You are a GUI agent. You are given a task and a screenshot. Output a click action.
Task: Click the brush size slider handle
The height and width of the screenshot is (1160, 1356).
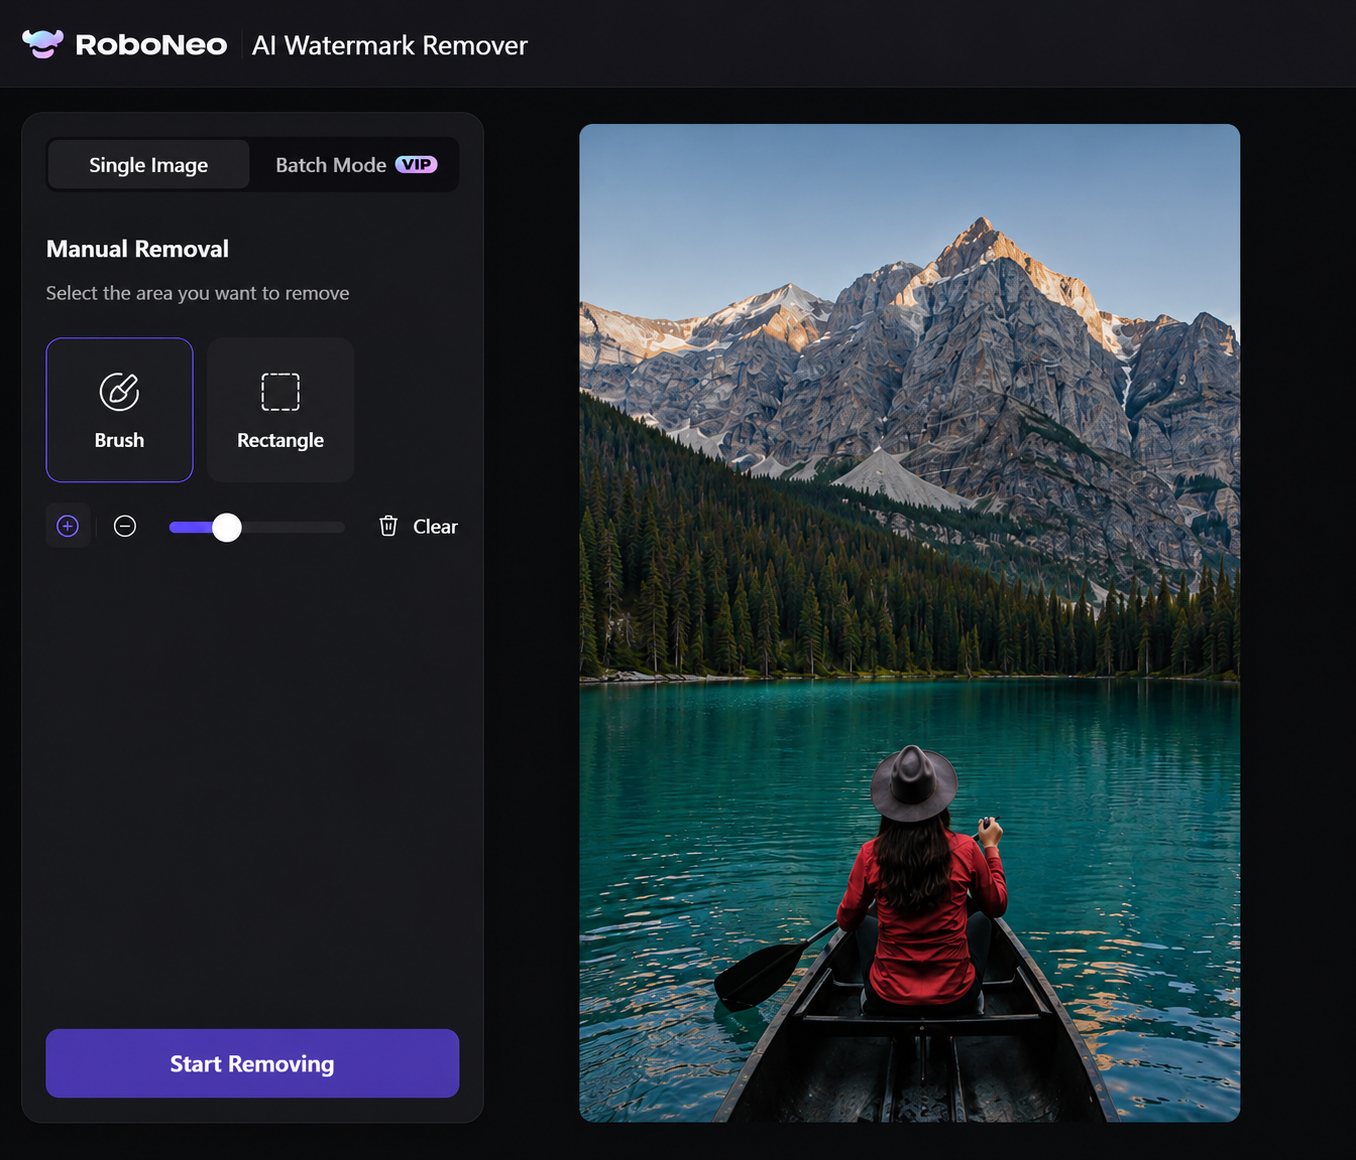coord(227,527)
